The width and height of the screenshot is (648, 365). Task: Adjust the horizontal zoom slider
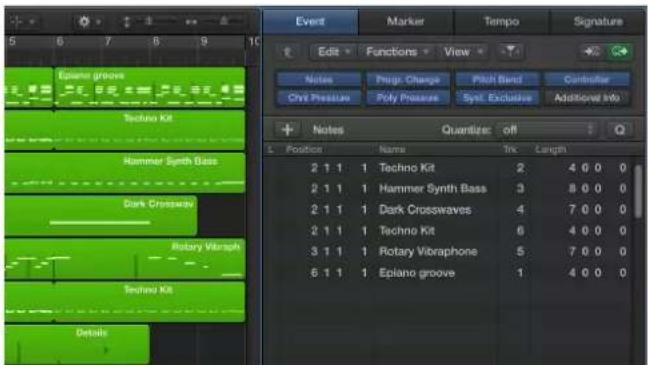(x=223, y=21)
